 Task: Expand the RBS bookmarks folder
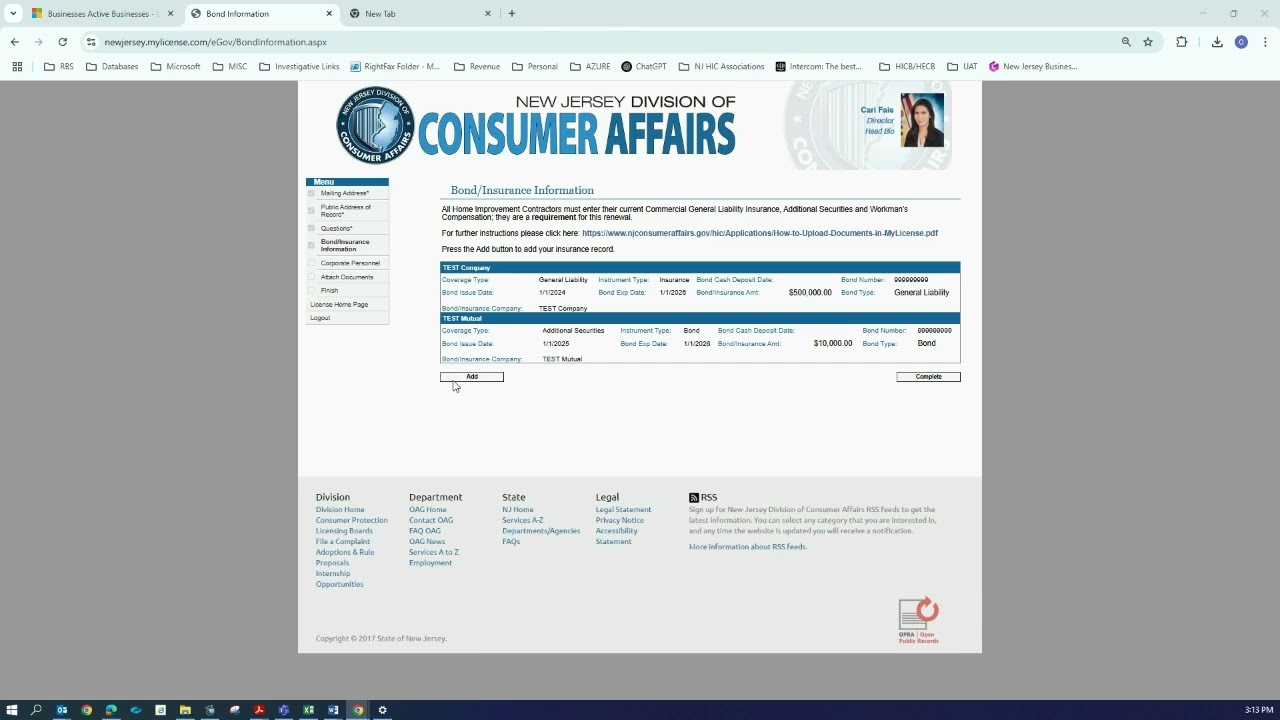(58, 66)
